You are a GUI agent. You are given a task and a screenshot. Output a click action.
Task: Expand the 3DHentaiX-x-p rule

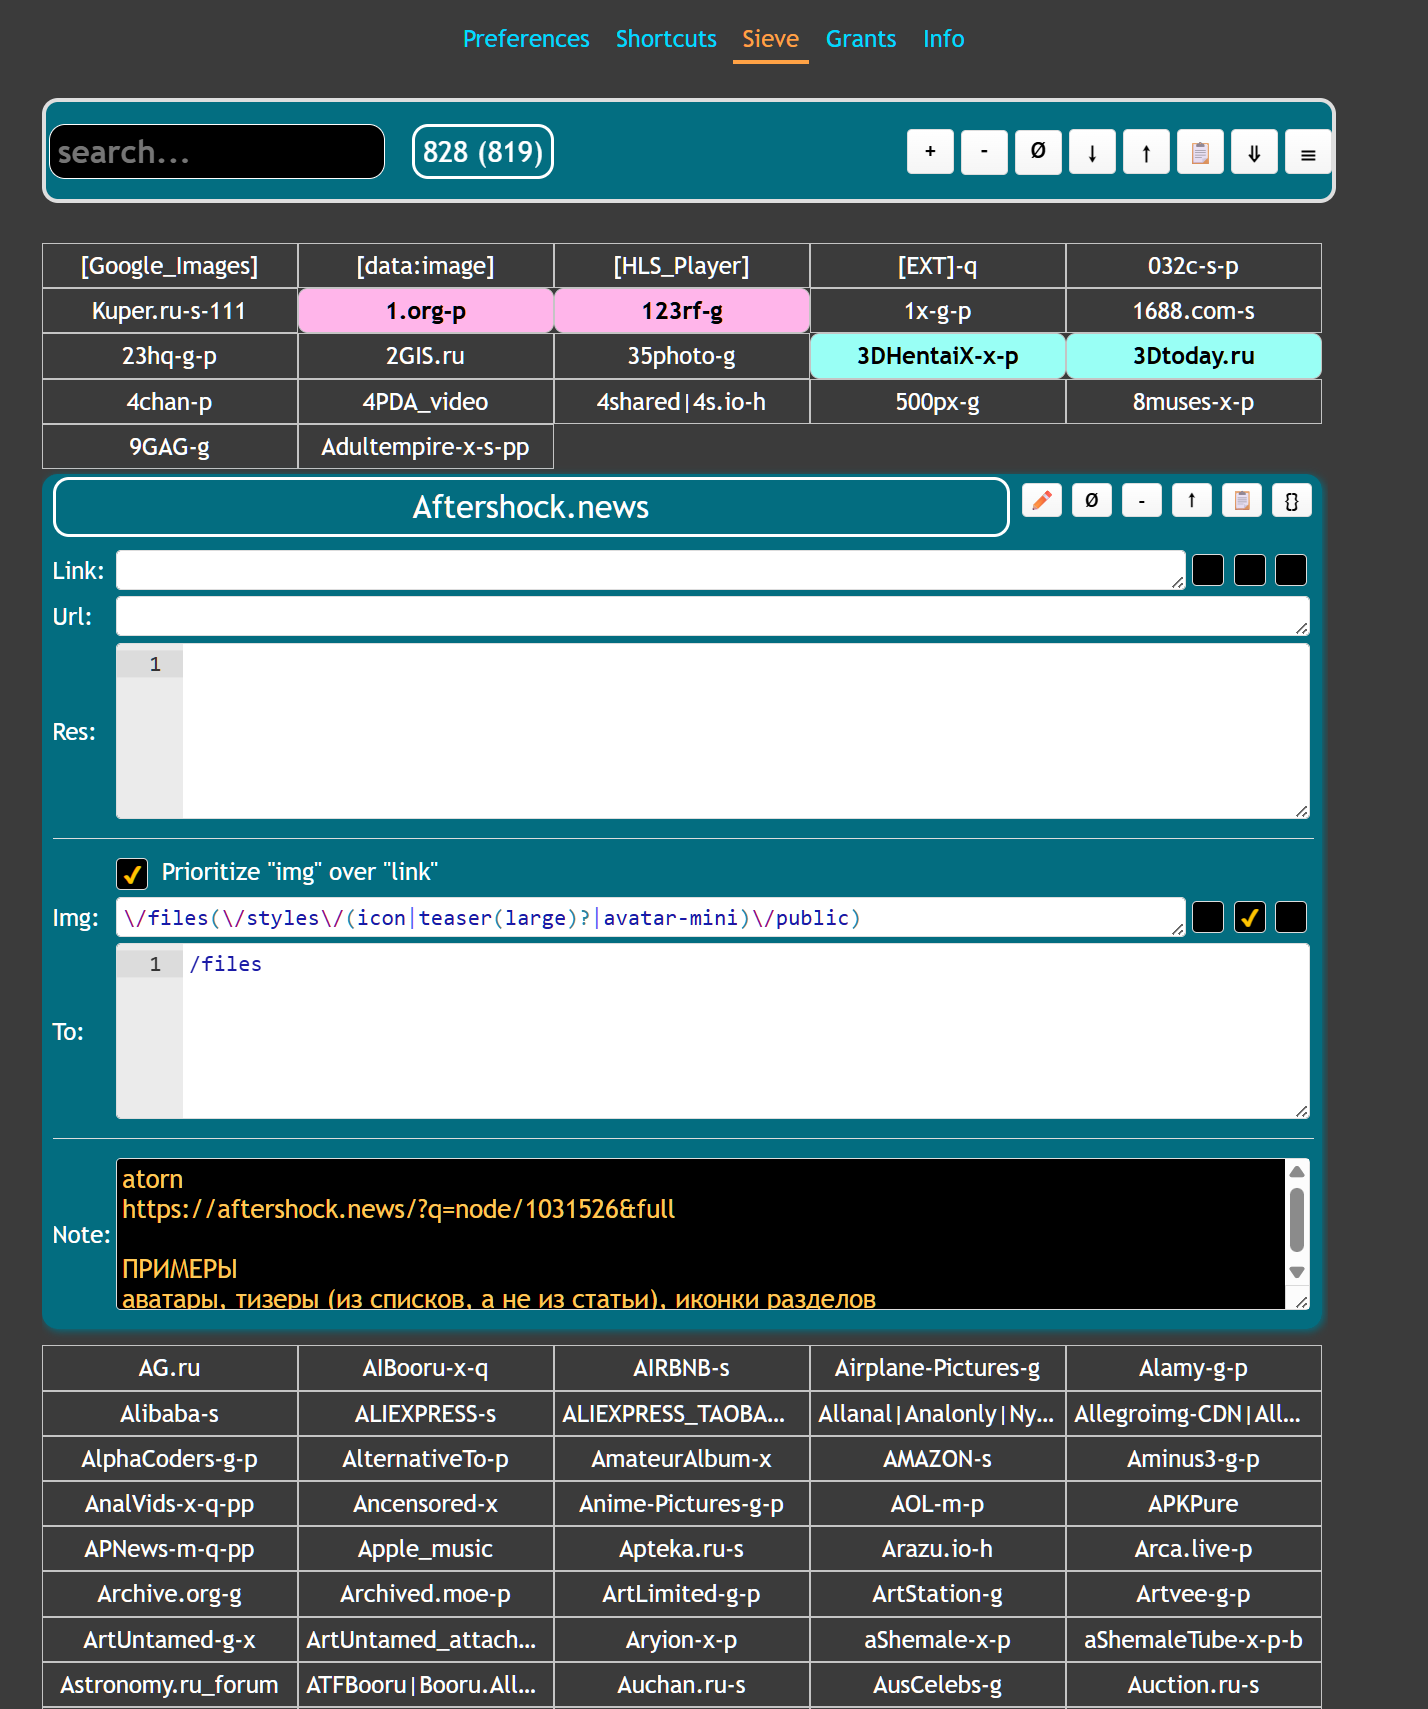(x=938, y=356)
